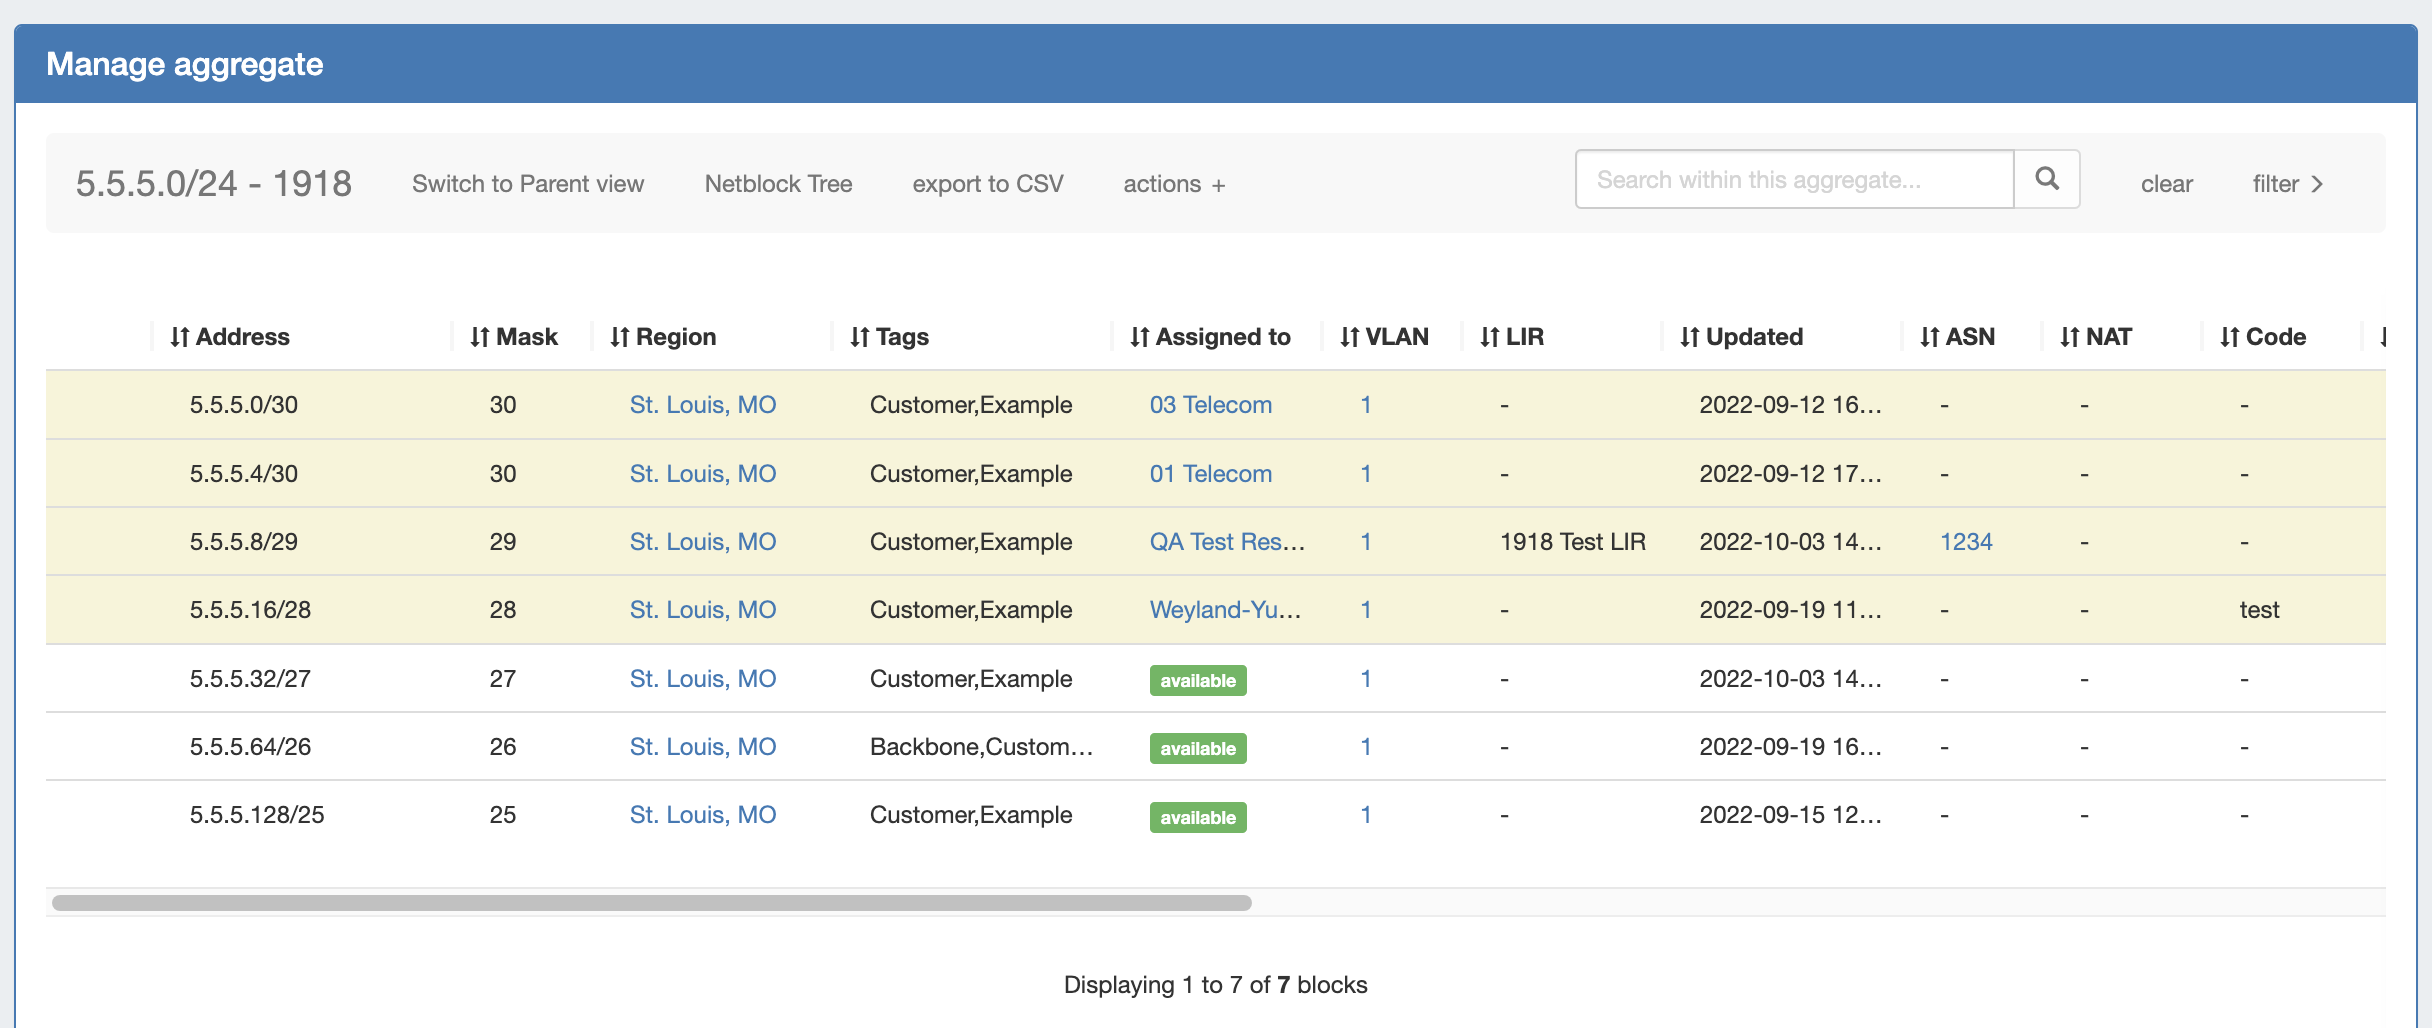This screenshot has width=2432, height=1028.
Task: Open the 03 Telecom resource link
Action: (x=1210, y=405)
